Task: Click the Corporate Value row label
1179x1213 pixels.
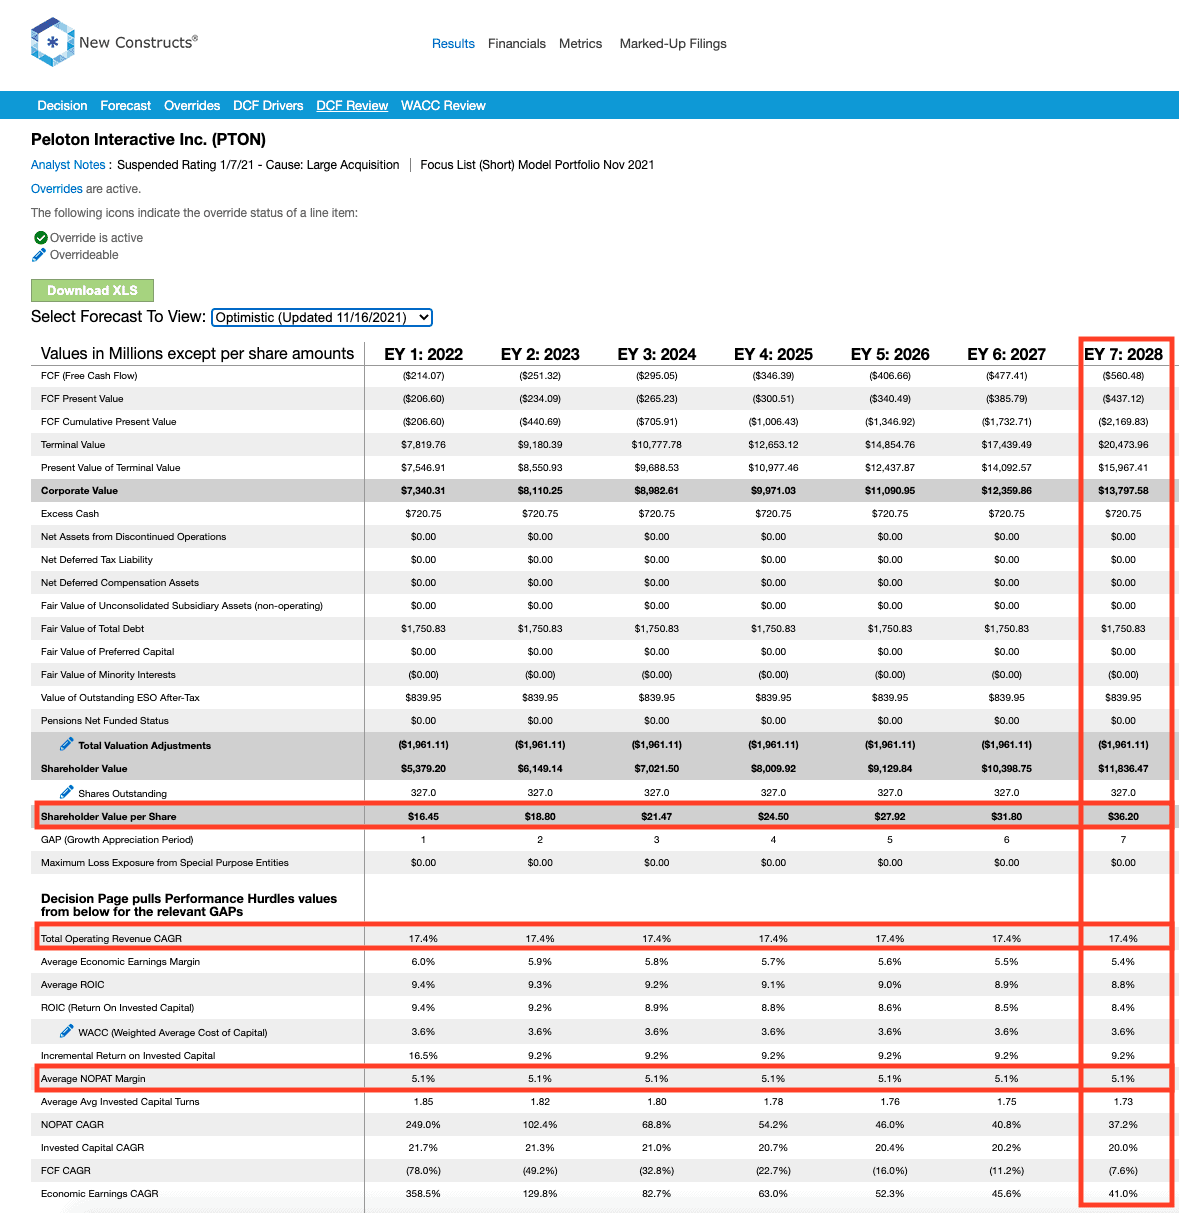Action: pyautogui.click(x=79, y=491)
